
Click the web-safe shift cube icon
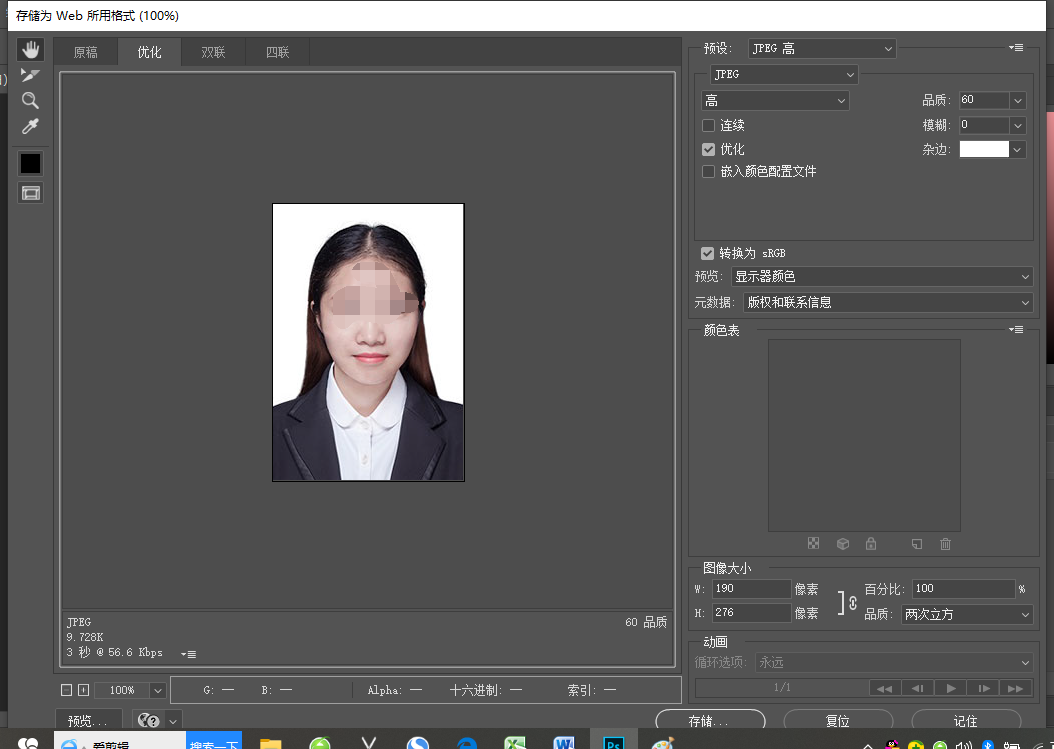pos(843,543)
